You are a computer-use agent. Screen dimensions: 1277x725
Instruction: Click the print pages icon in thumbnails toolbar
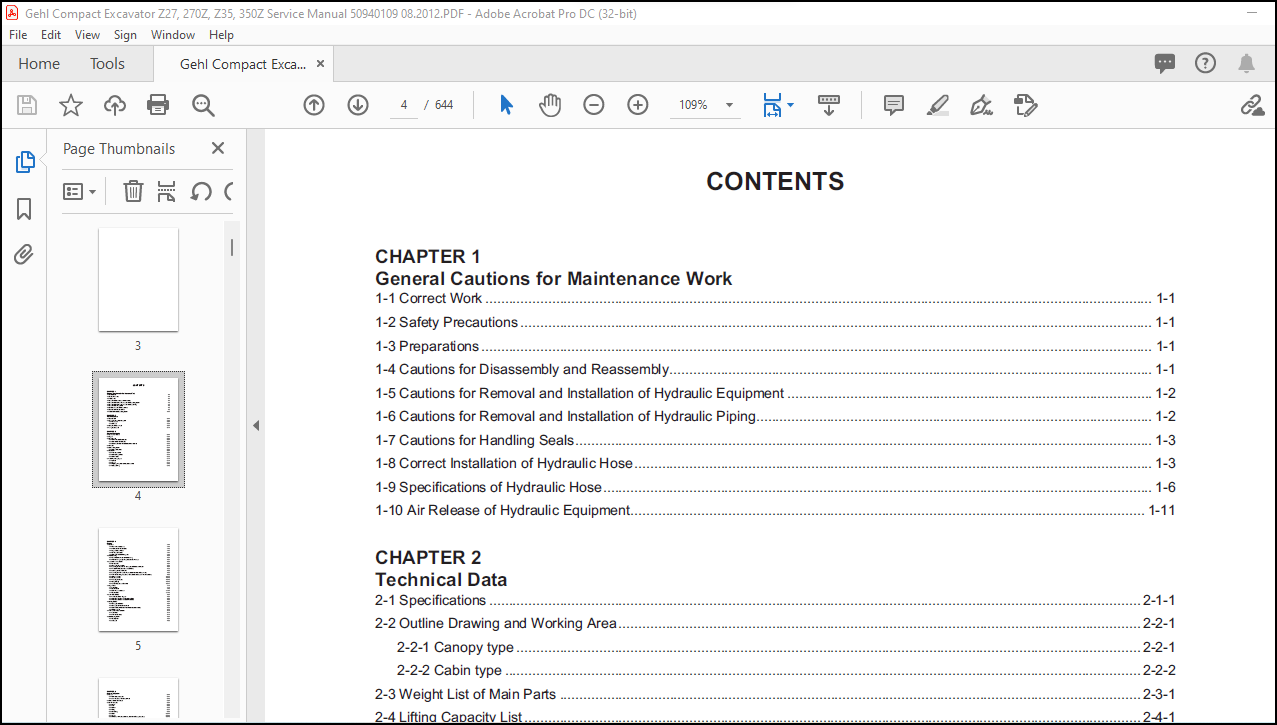click(167, 191)
